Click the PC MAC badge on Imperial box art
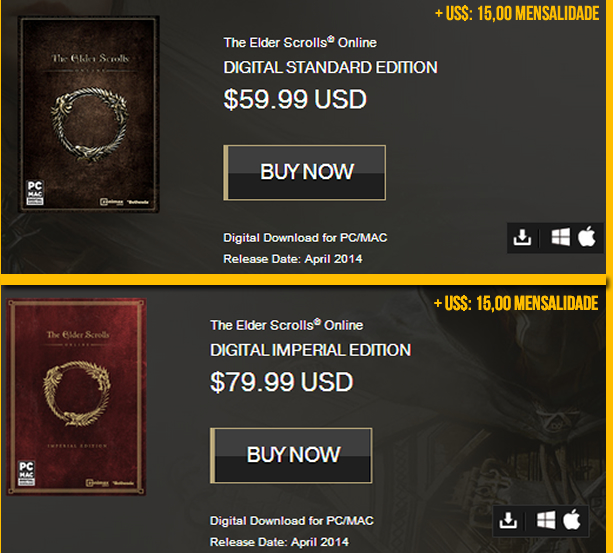Screen dimensions: 613x553 click(x=27, y=473)
